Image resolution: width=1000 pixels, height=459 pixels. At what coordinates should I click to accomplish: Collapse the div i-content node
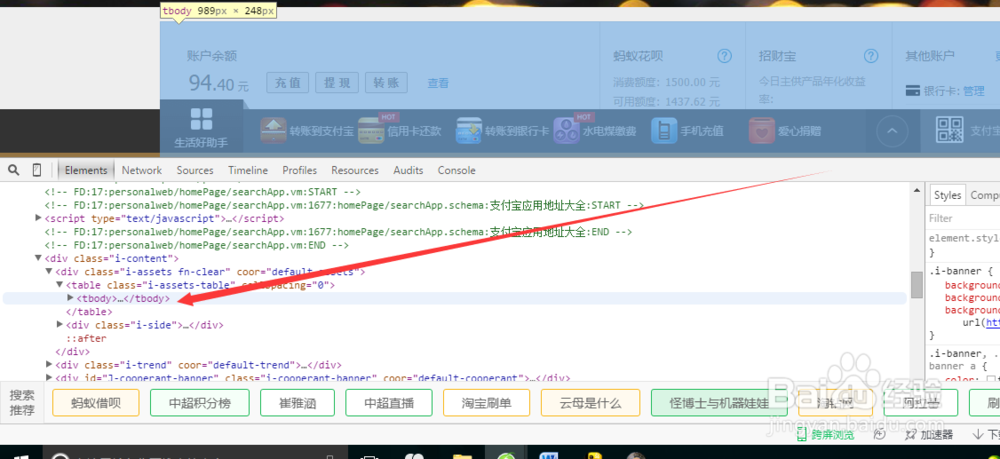pyautogui.click(x=38, y=258)
